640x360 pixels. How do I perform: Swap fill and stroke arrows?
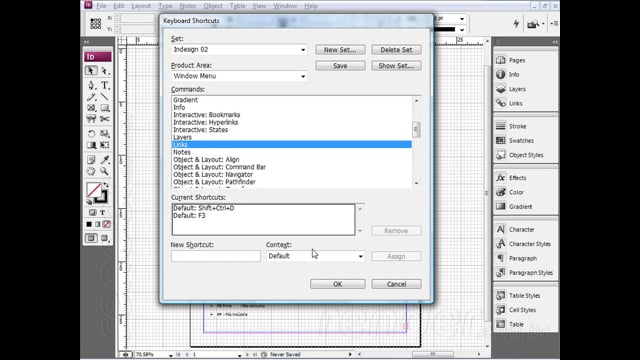[106, 185]
